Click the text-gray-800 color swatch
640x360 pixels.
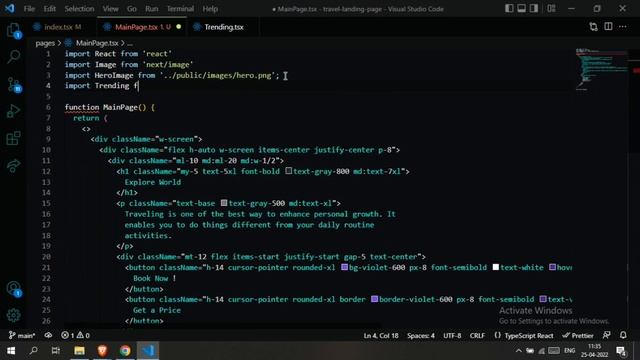[x=288, y=171]
